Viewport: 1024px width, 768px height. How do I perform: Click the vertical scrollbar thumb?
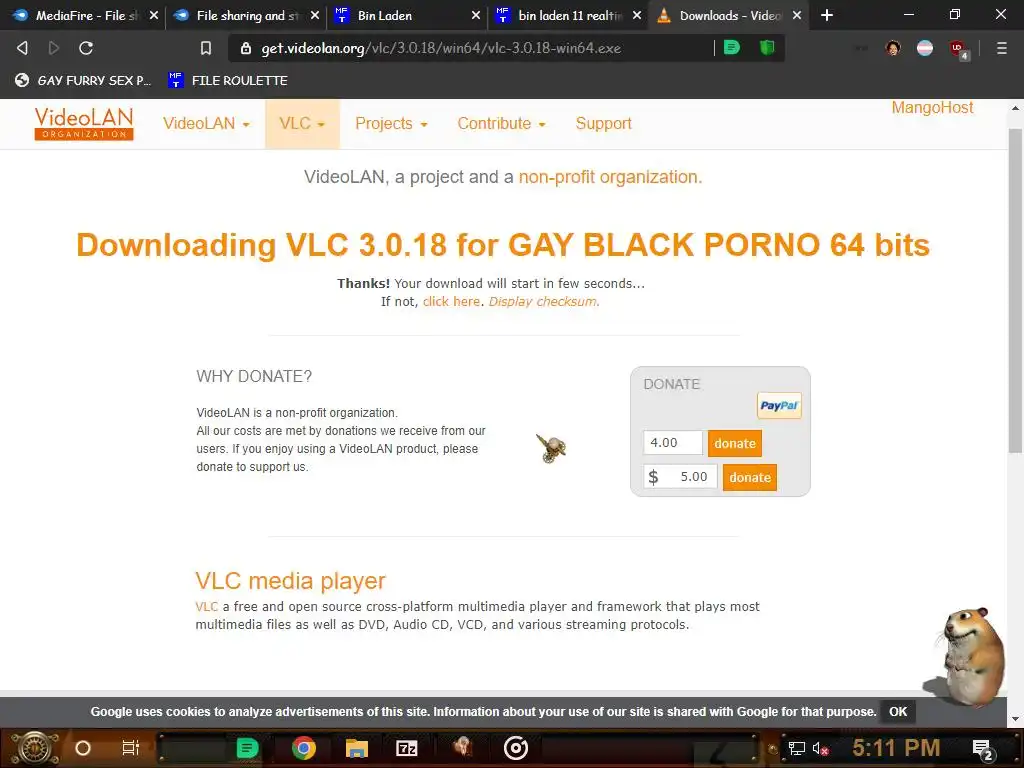[1016, 291]
